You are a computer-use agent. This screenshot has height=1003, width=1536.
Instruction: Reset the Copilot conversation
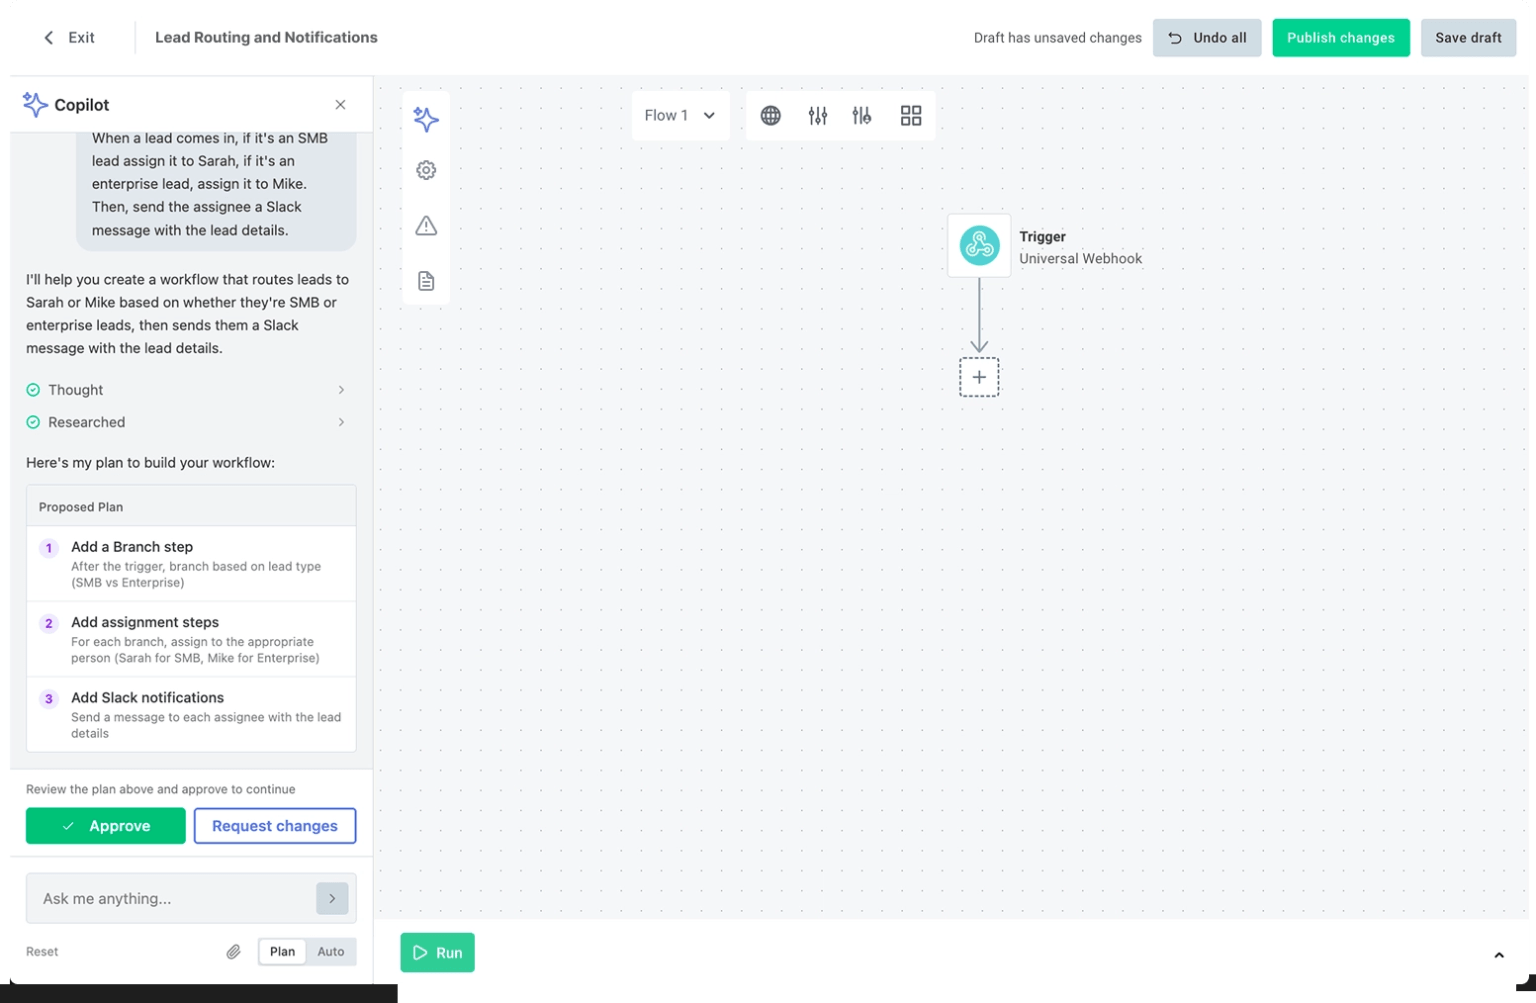pyautogui.click(x=42, y=952)
